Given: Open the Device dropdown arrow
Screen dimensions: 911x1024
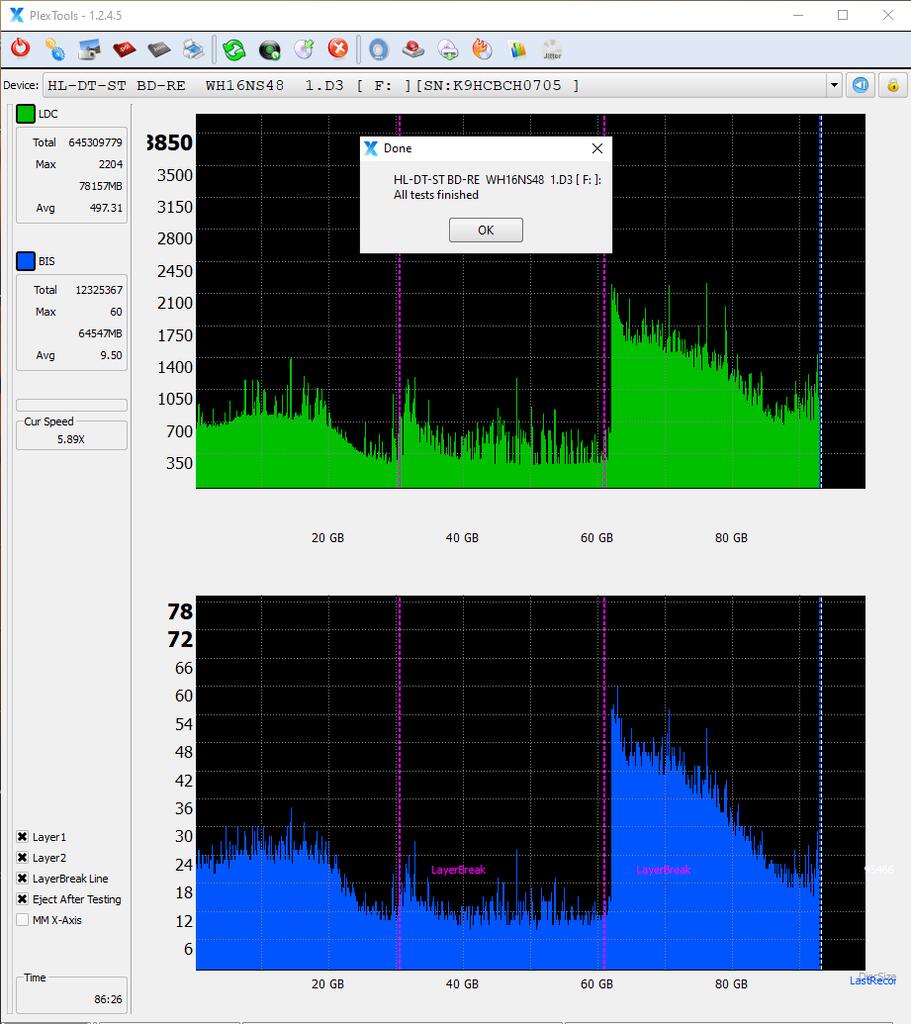Looking at the screenshot, I should point(834,86).
